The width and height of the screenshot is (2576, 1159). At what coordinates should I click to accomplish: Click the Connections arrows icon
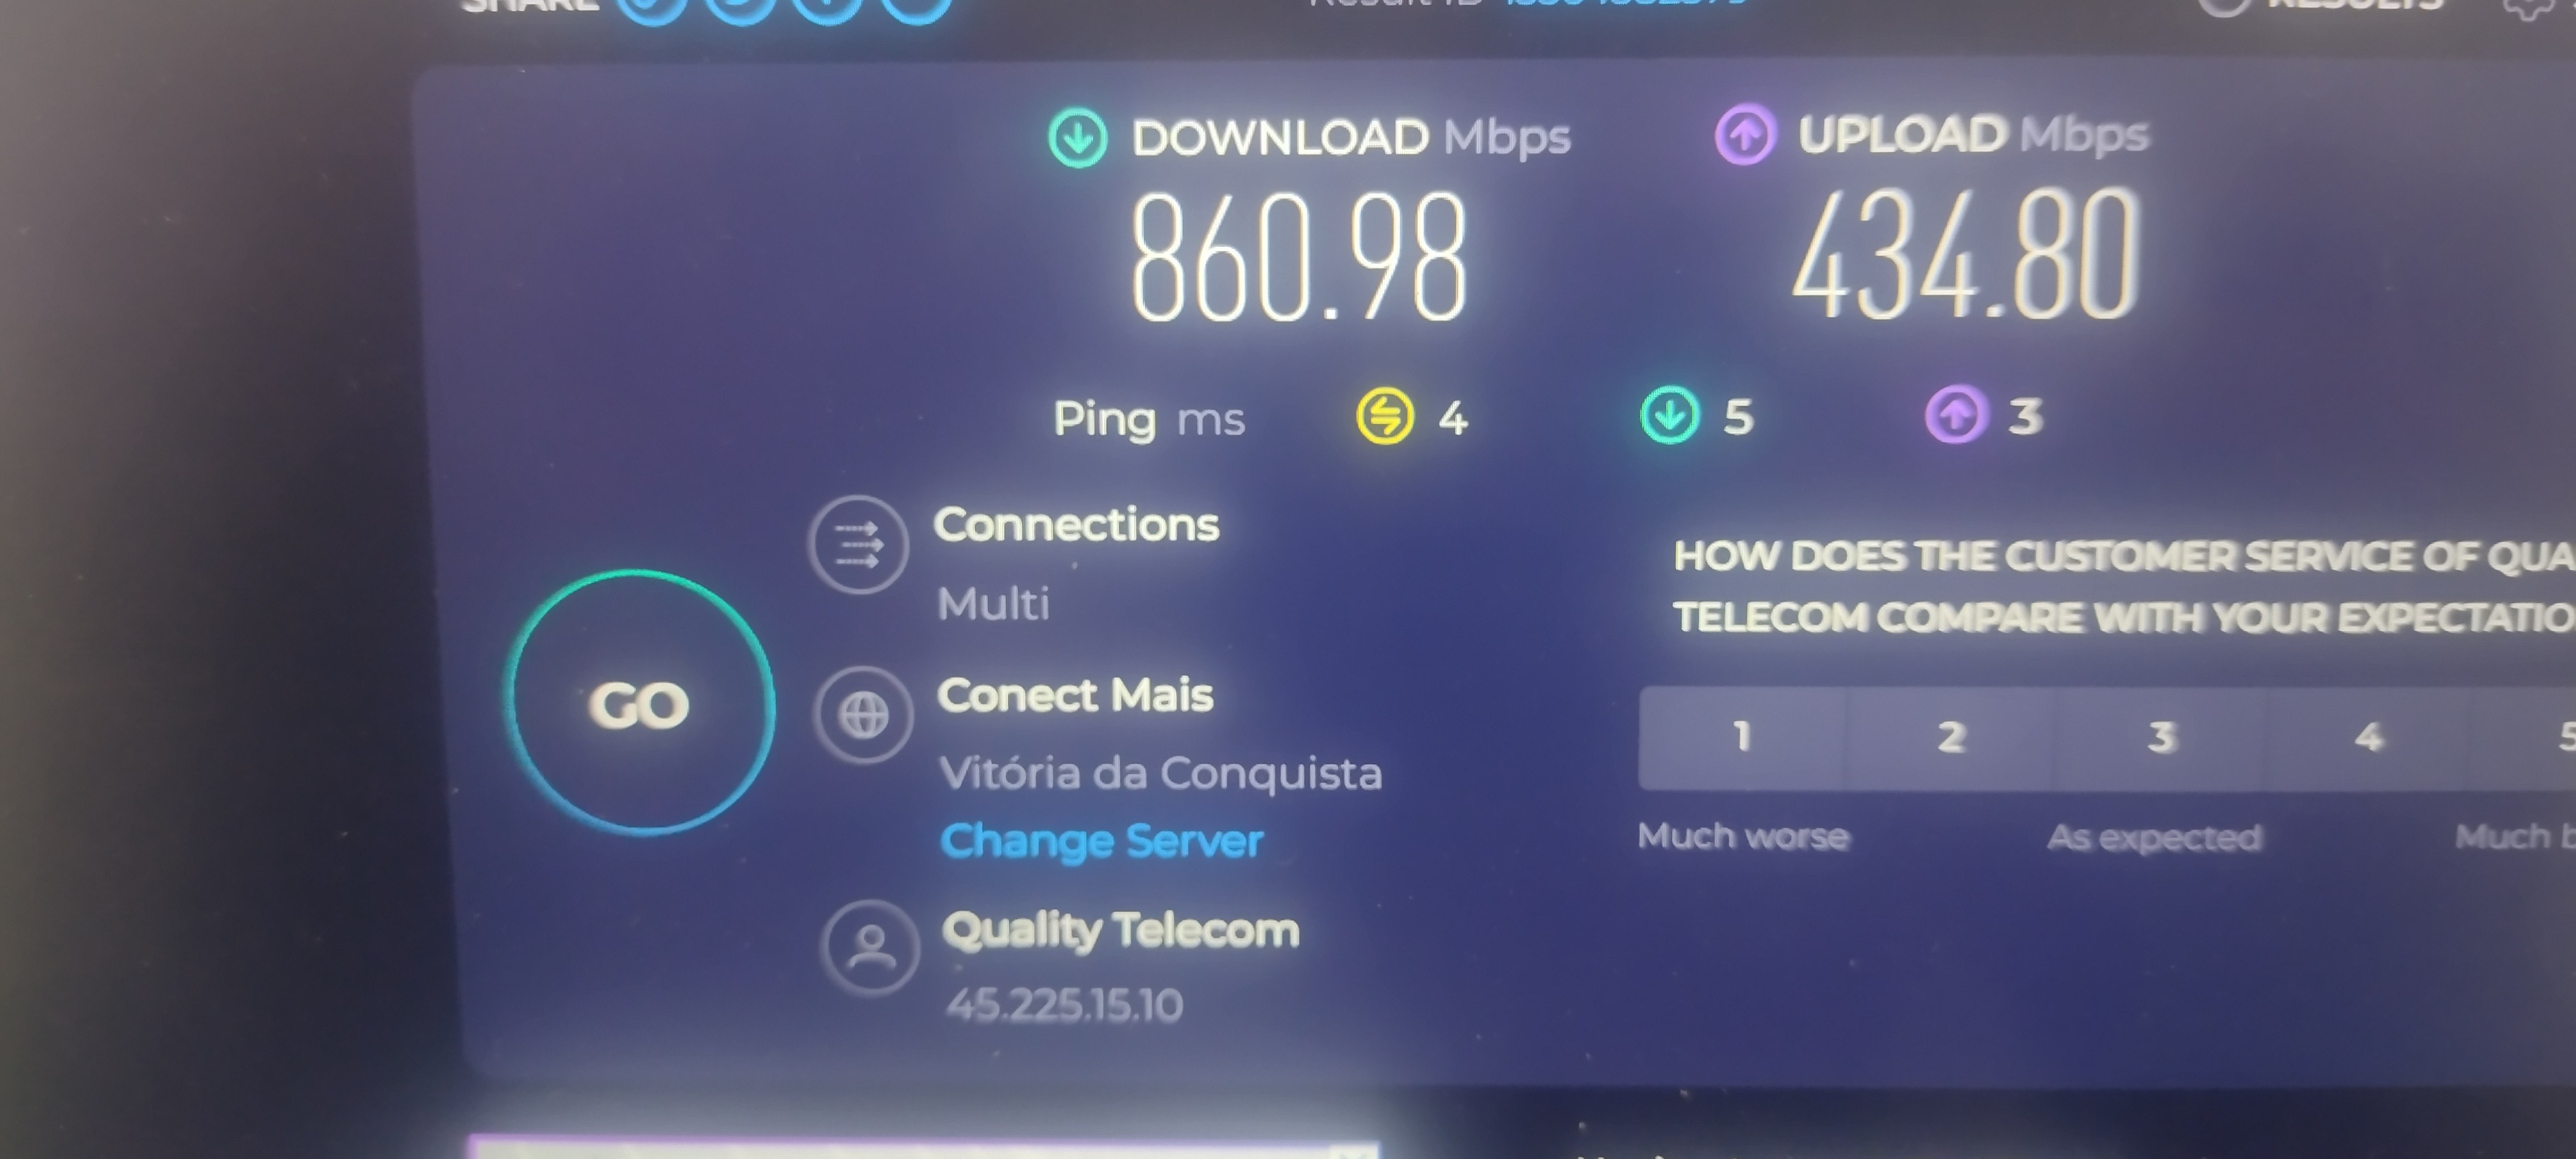(x=858, y=545)
